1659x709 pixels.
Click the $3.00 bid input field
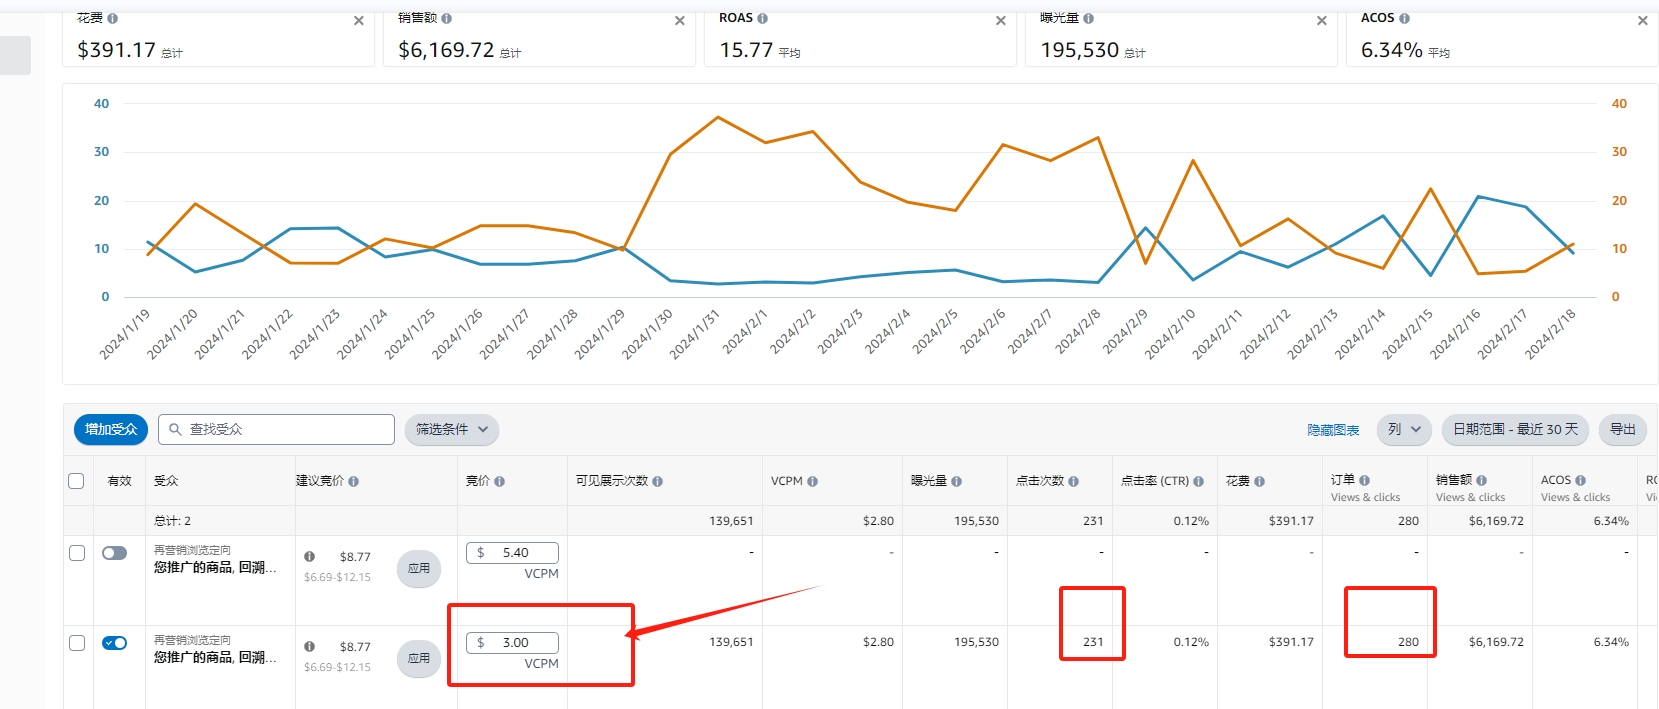point(512,642)
